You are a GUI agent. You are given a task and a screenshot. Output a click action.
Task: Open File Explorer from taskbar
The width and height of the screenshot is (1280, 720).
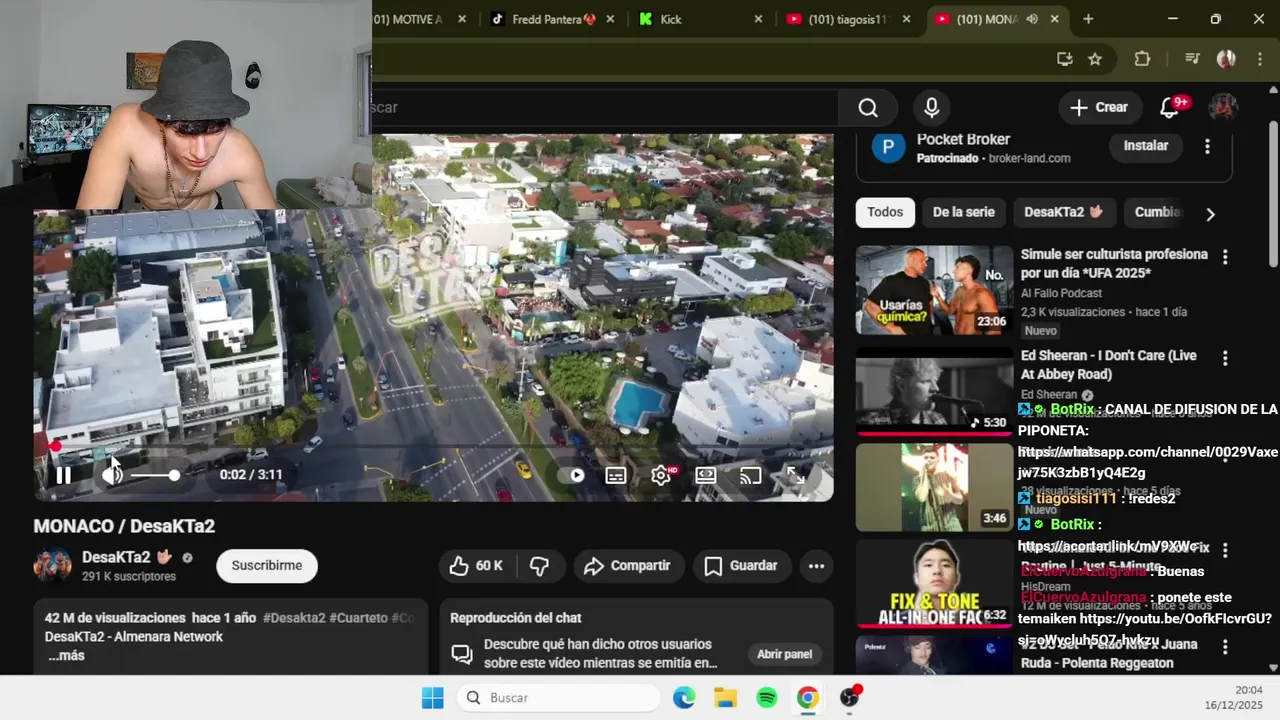[725, 698]
